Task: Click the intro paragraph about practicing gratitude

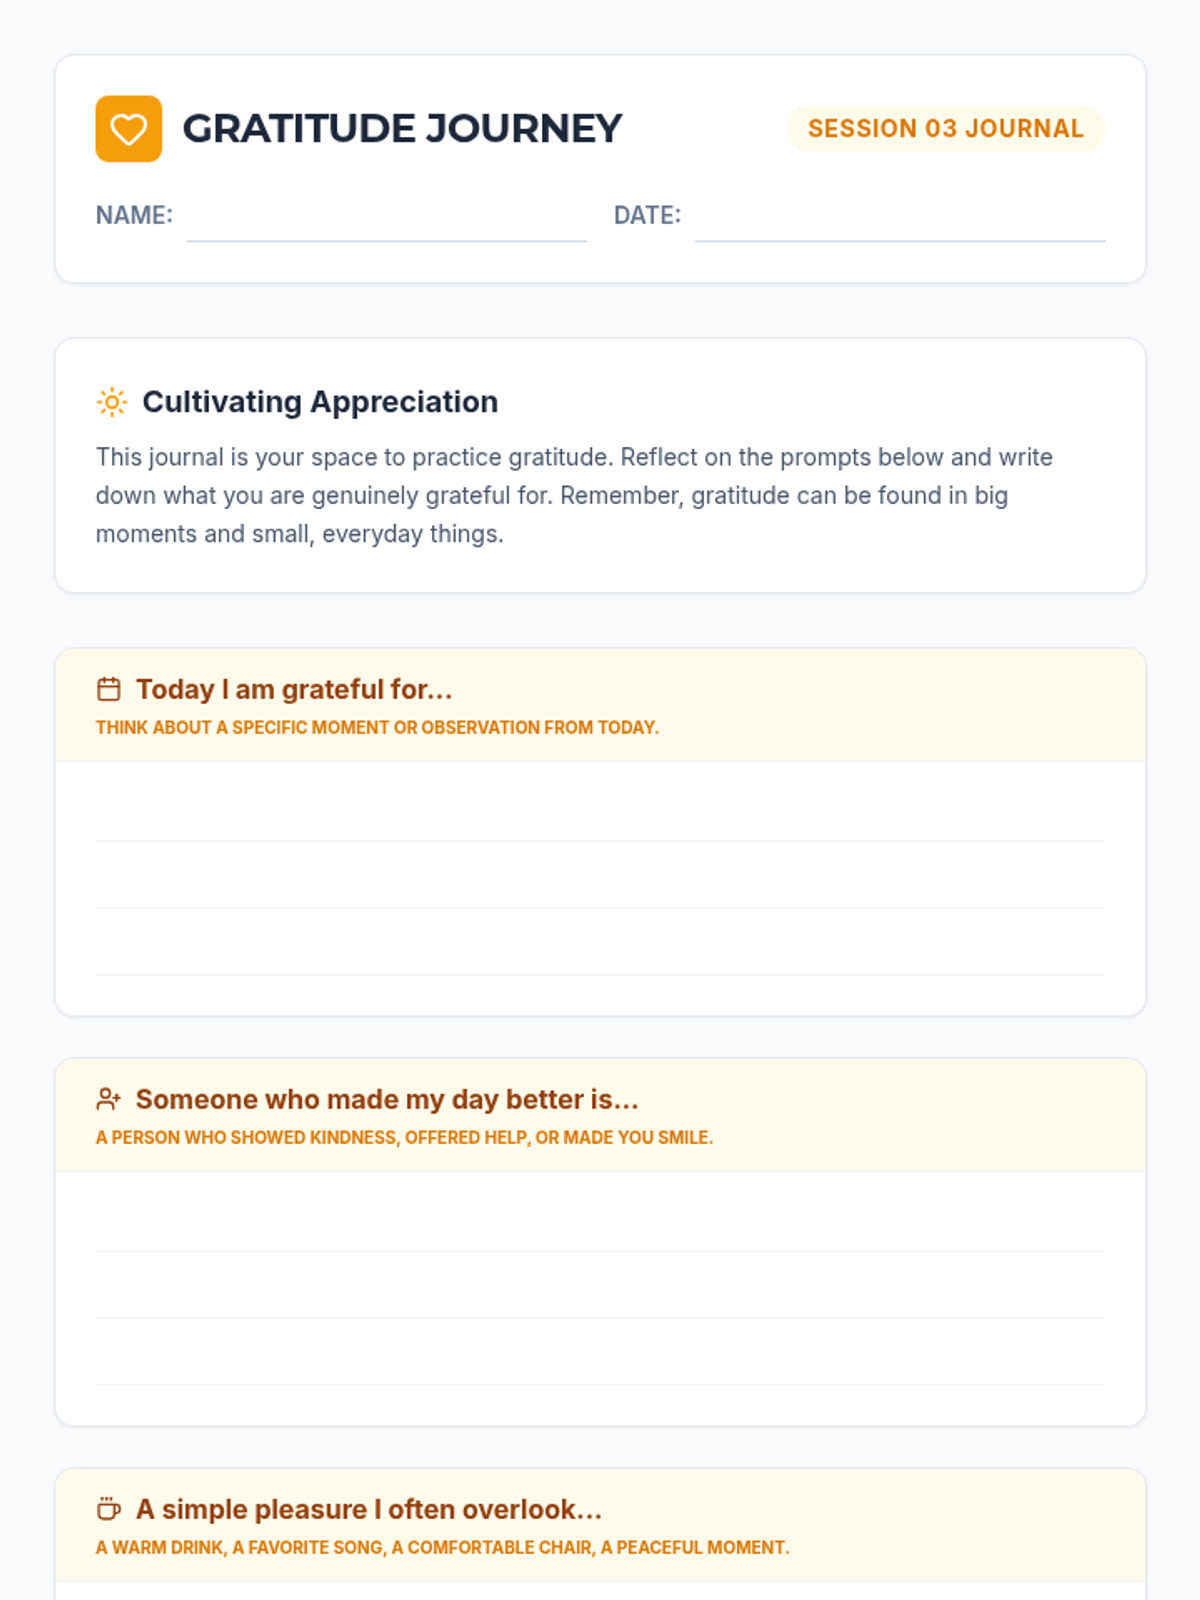Action: pyautogui.click(x=574, y=495)
